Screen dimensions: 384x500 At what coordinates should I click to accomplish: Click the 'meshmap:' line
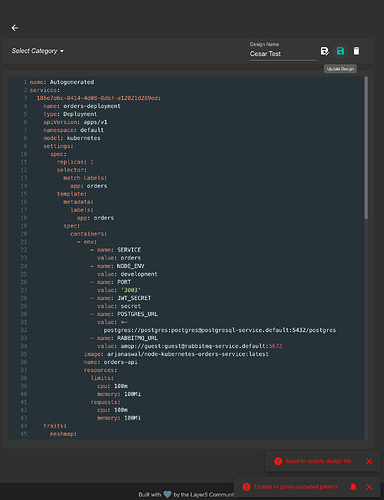63,434
